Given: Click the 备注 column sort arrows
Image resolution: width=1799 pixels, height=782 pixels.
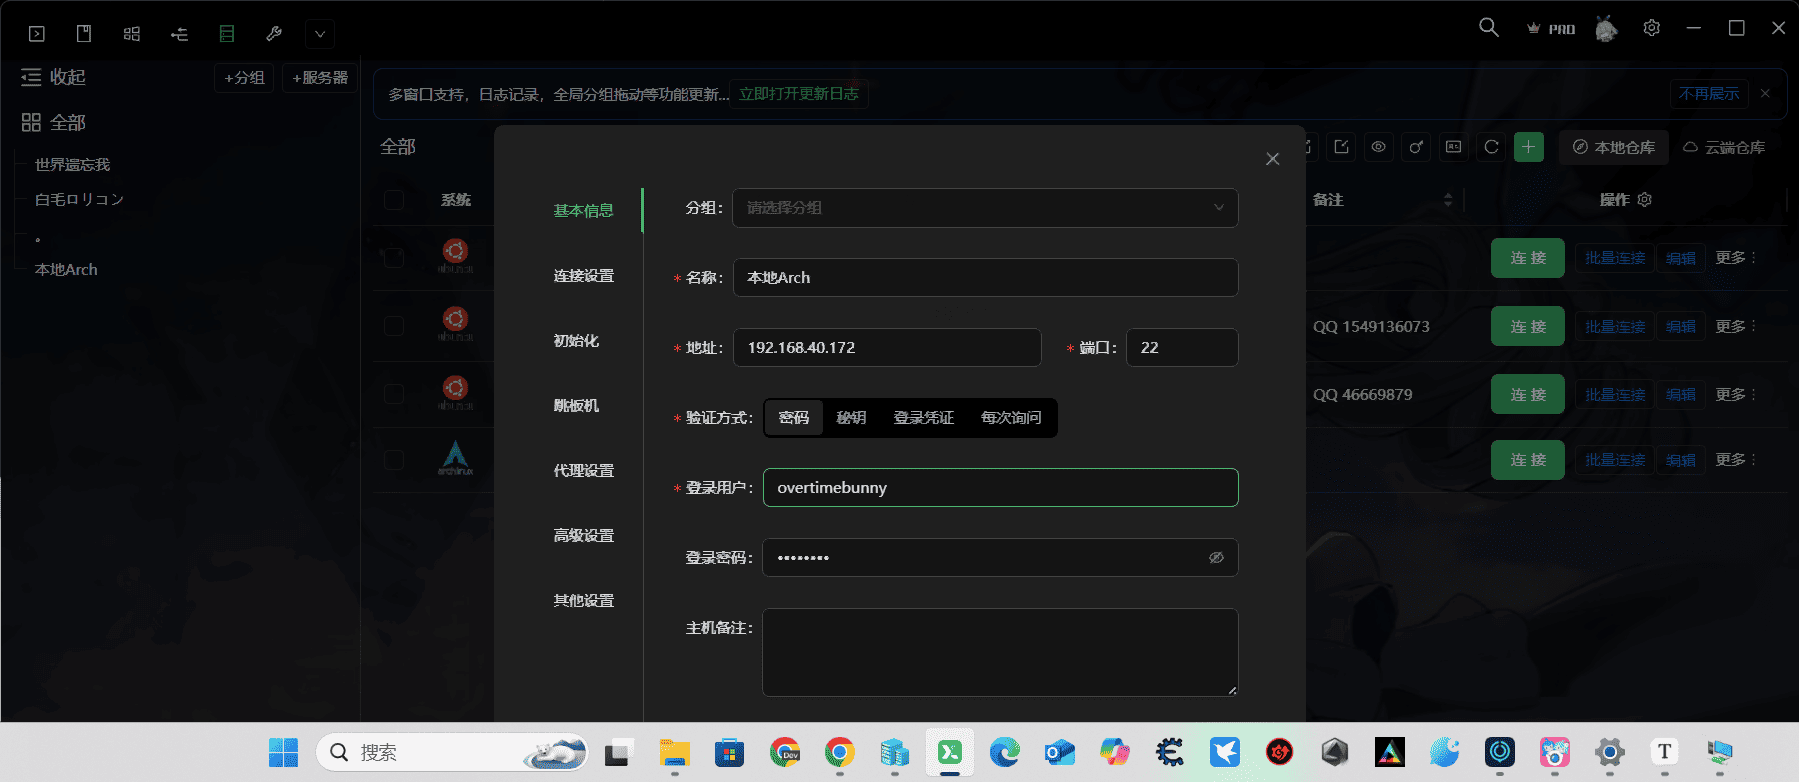Looking at the screenshot, I should [1448, 200].
